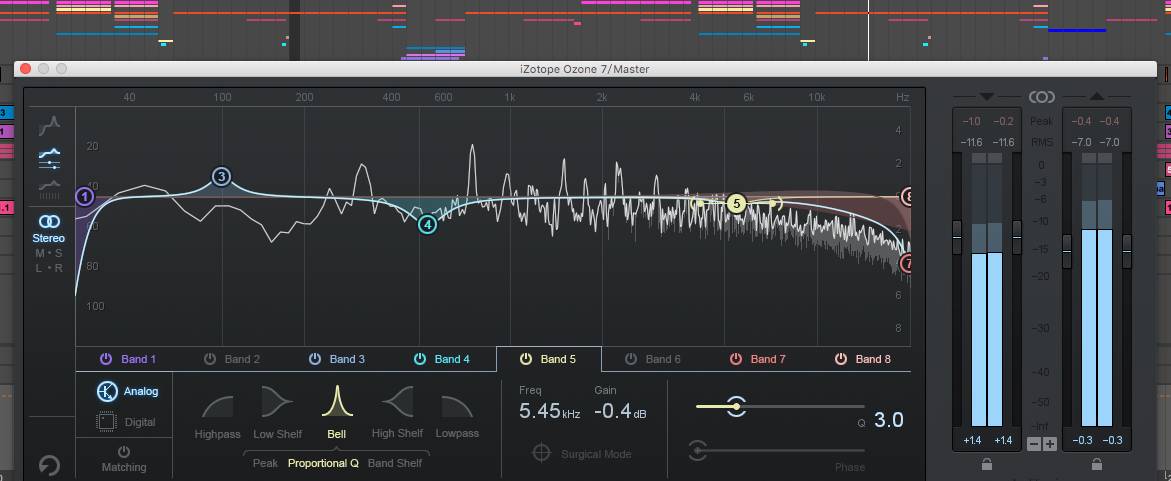Switch to L·R left/right mode
The width and height of the screenshot is (1171, 481).
[49, 268]
